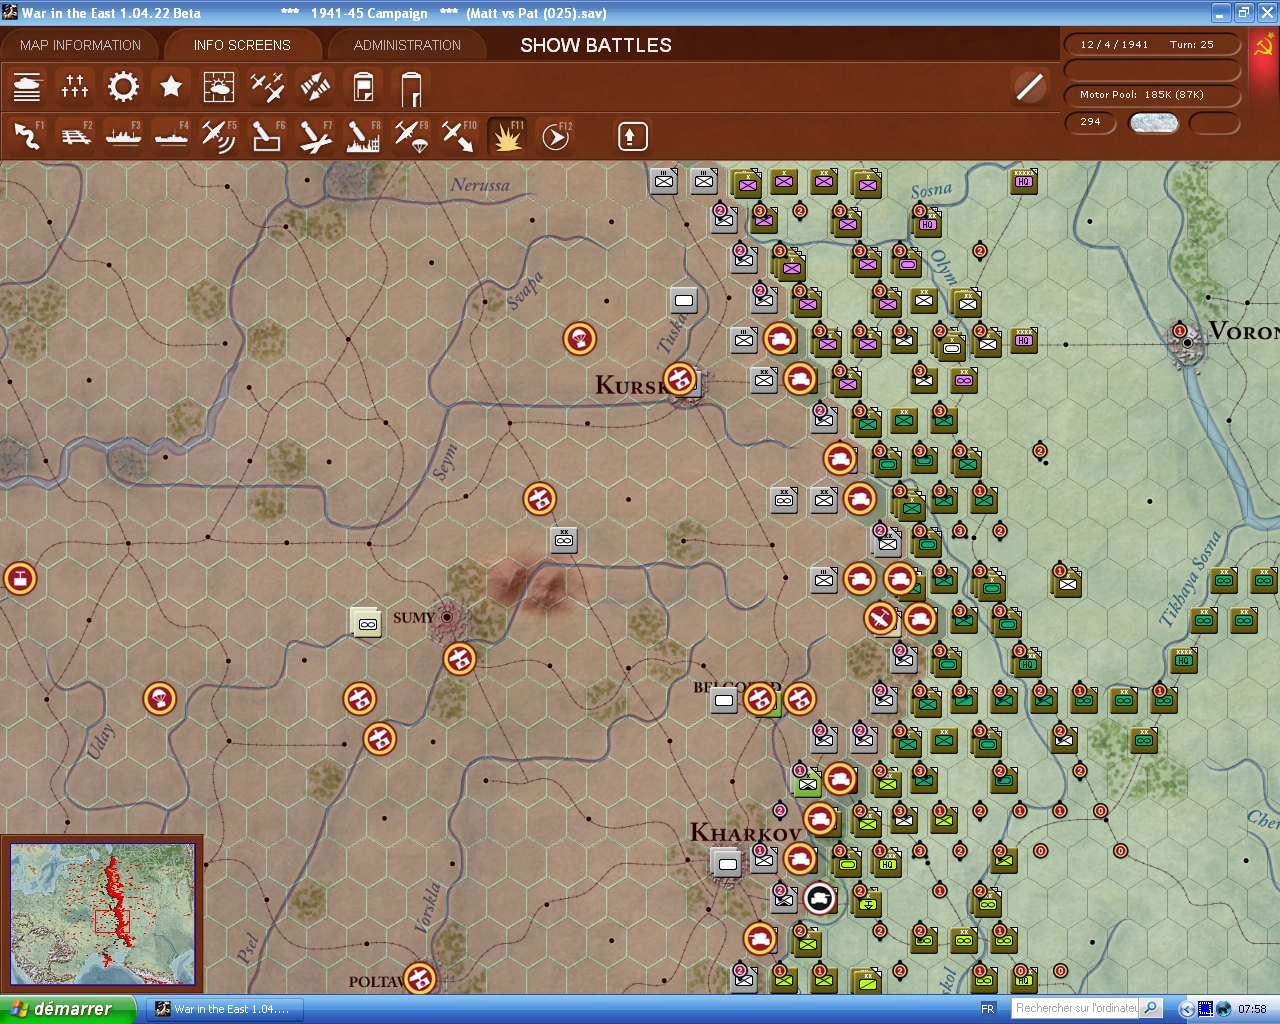Click the Soviet hammer and sickle flag
This screenshot has height=1024, width=1280.
(1263, 45)
